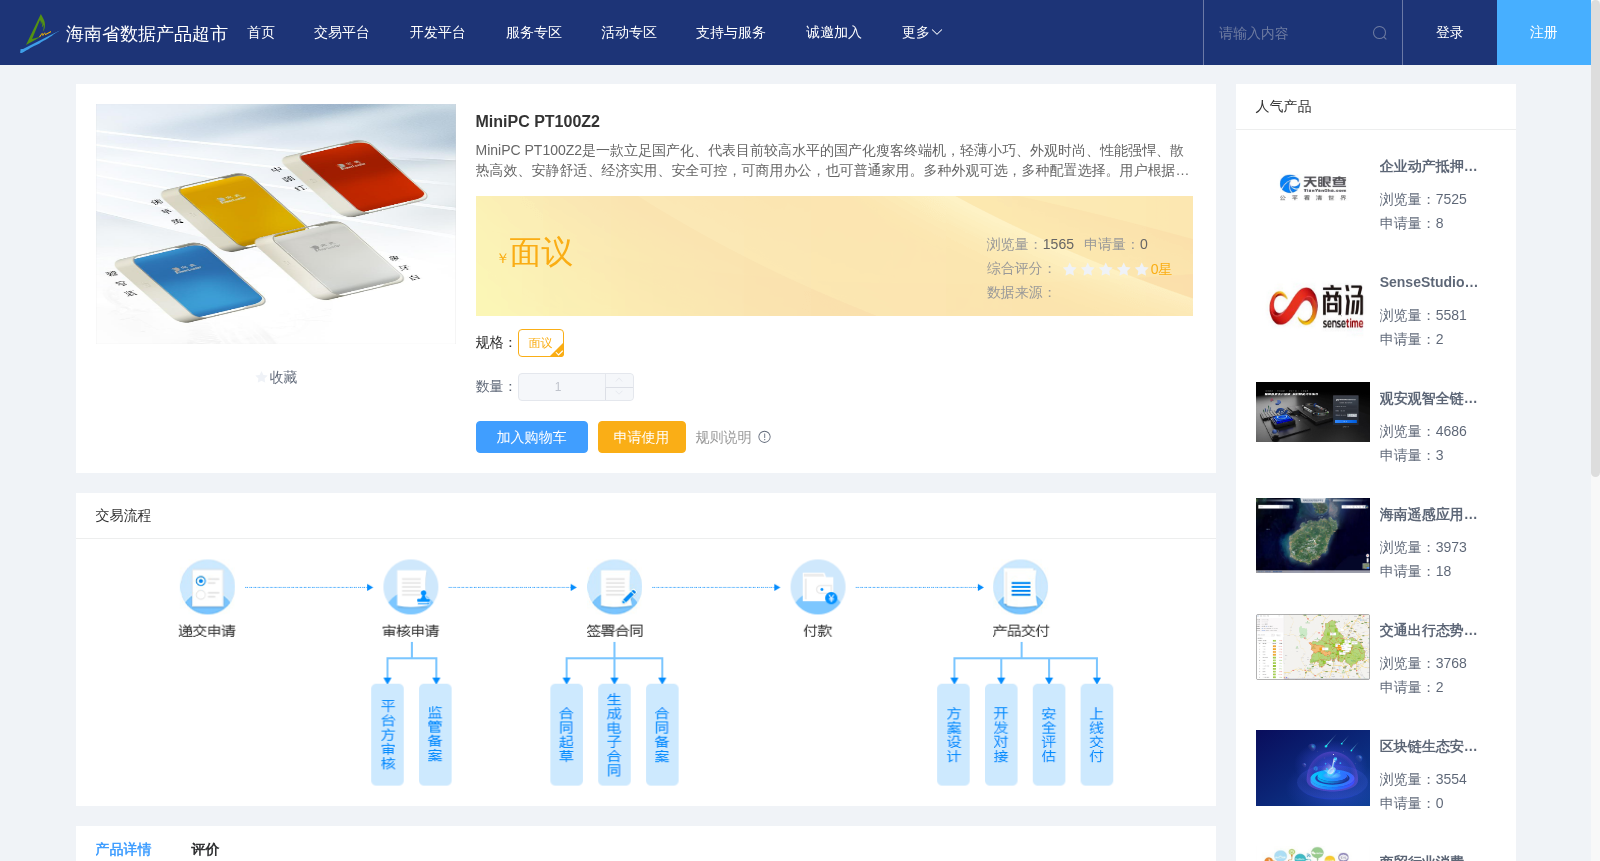This screenshot has height=861, width=1600.
Task: Open the 区块链生态安 thumbnail
Action: point(1313,768)
